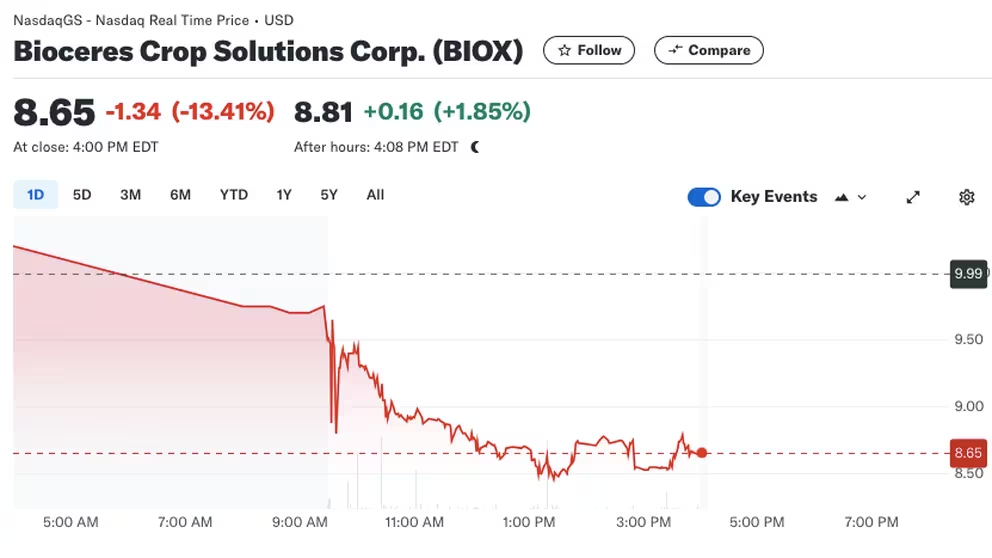Click the red 8.65 price label
The width and height of the screenshot is (992, 558).
pyautogui.click(x=969, y=453)
